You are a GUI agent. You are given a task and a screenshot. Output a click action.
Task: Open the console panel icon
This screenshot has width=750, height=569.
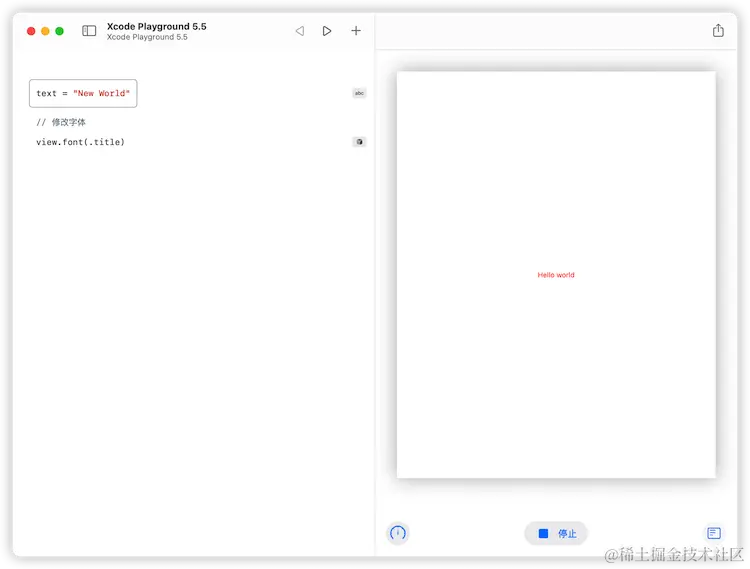click(x=714, y=533)
